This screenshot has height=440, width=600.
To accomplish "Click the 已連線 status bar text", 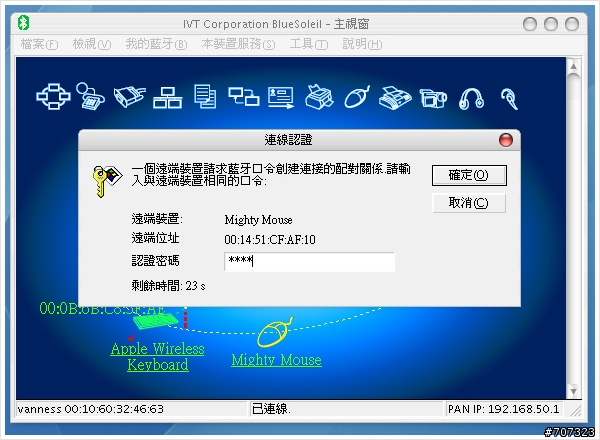I will coord(271,409).
